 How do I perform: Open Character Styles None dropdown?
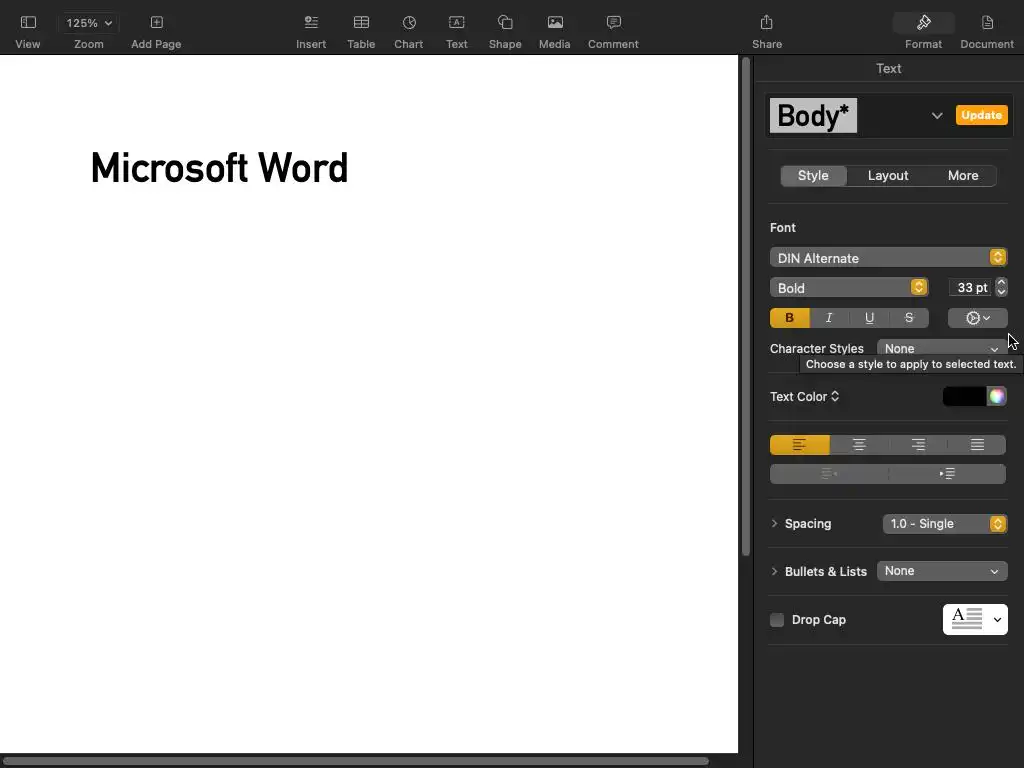[x=942, y=349]
